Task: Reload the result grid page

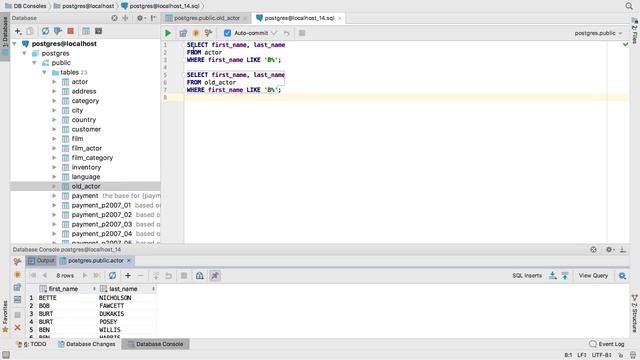Action: tap(112, 276)
